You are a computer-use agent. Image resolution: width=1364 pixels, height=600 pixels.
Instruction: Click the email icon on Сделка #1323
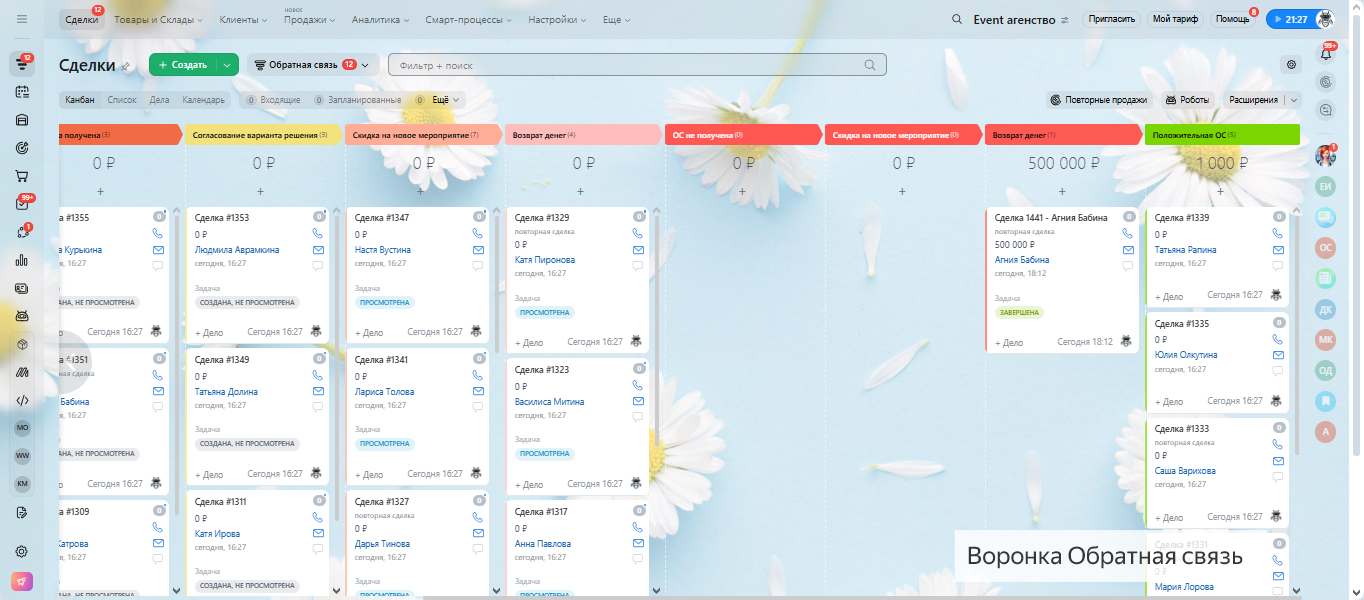[x=638, y=402]
